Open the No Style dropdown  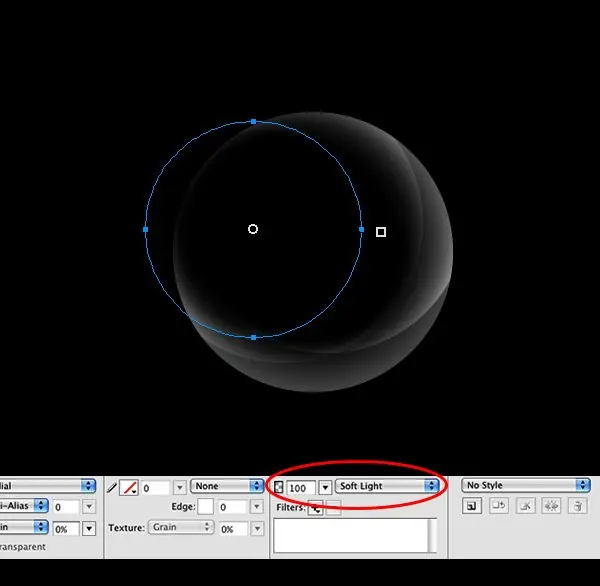(x=526, y=486)
